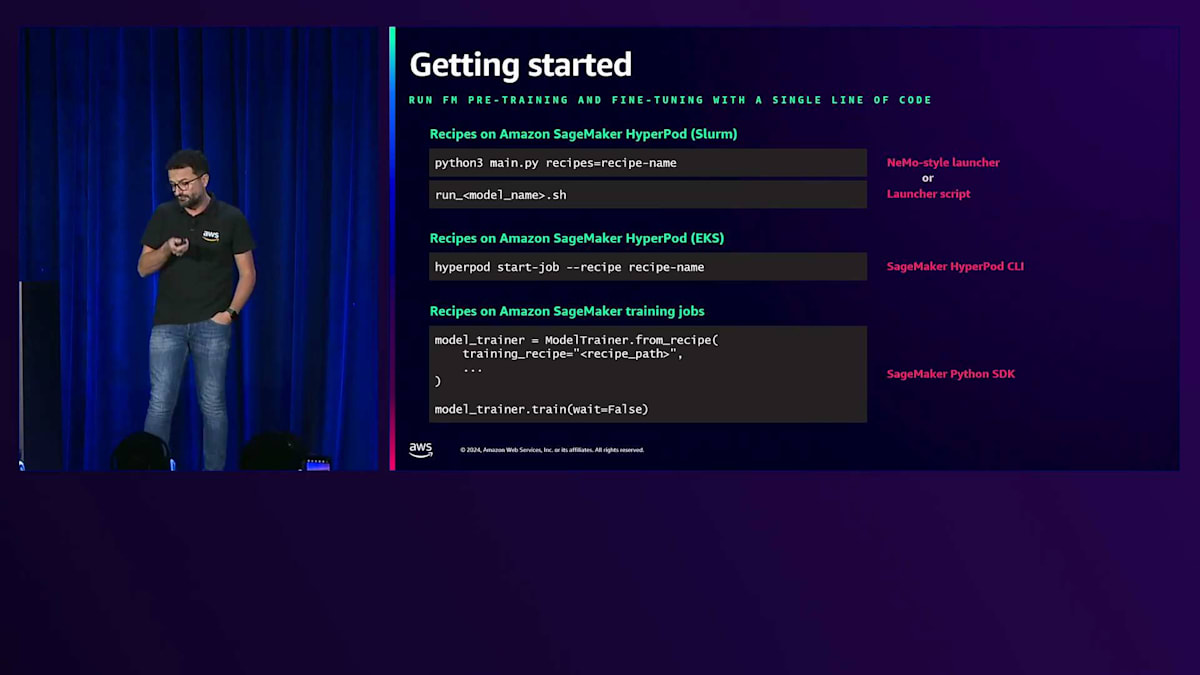Click code box 'run_<model_name>.sh'
Image resolution: width=1200 pixels, height=675 pixels.
tap(648, 195)
